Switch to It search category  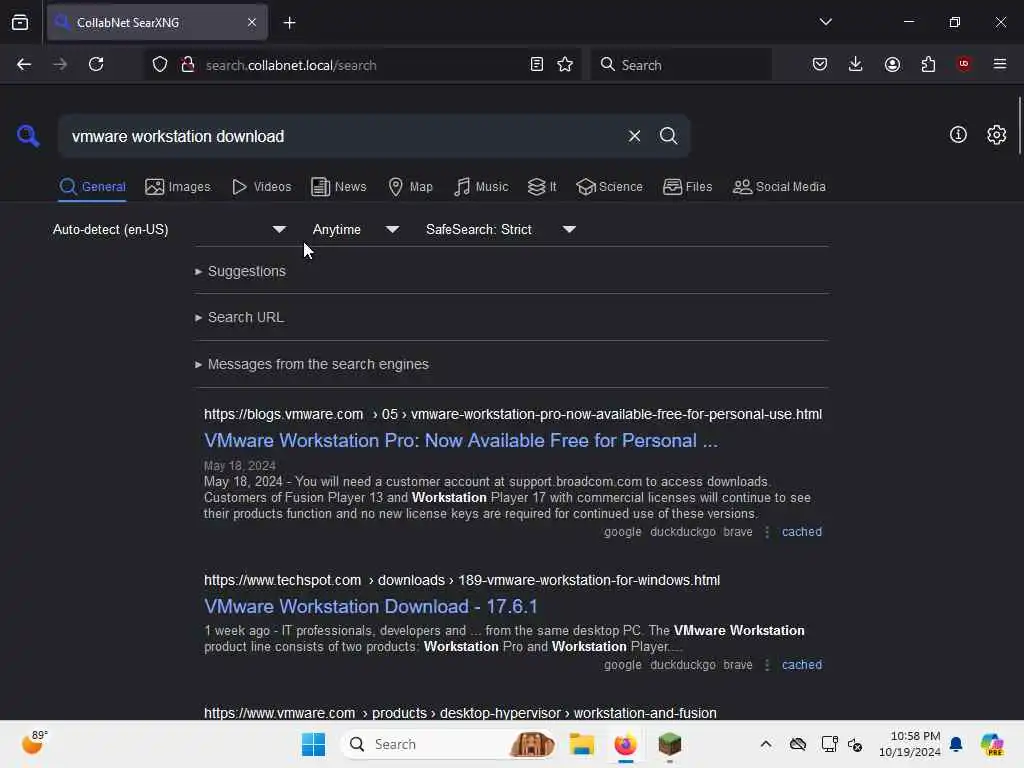(542, 187)
